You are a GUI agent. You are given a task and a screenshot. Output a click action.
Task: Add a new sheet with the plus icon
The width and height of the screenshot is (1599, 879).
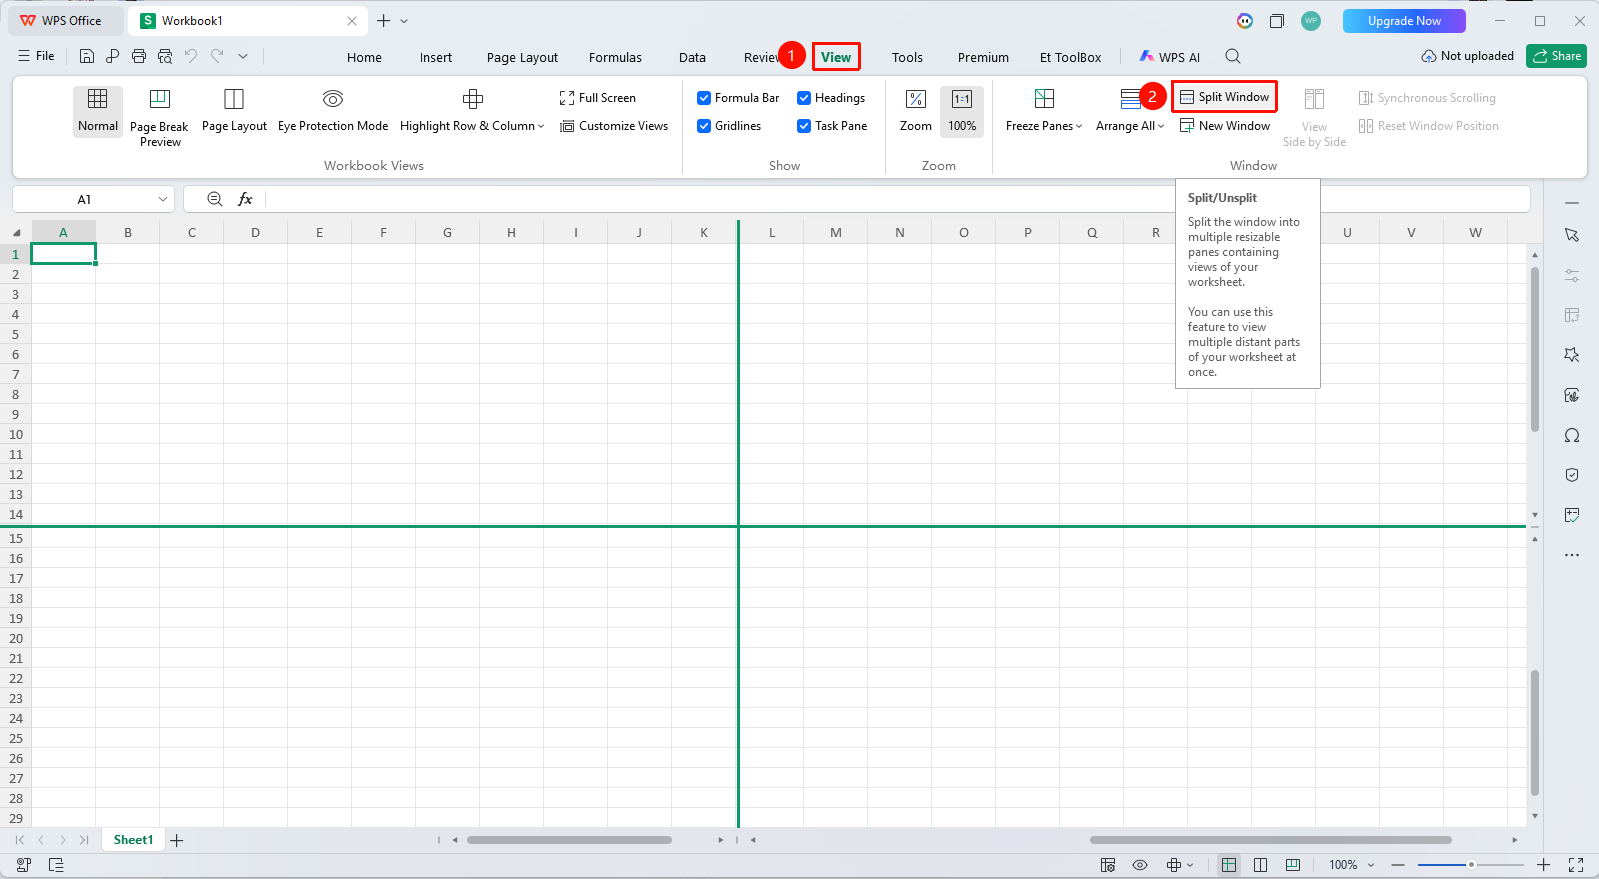click(x=177, y=840)
